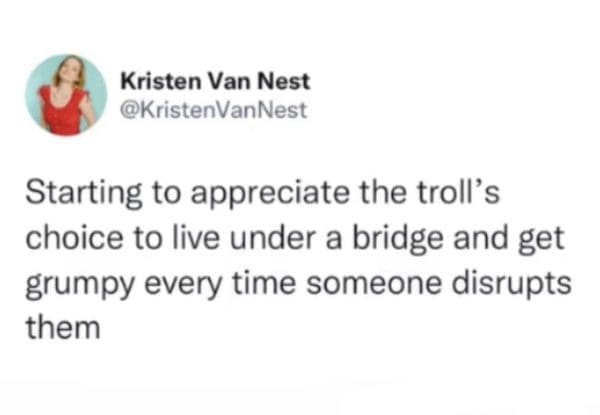Click the final word "them" in the tweet
Screen dimensions: 600x415
coord(60,325)
